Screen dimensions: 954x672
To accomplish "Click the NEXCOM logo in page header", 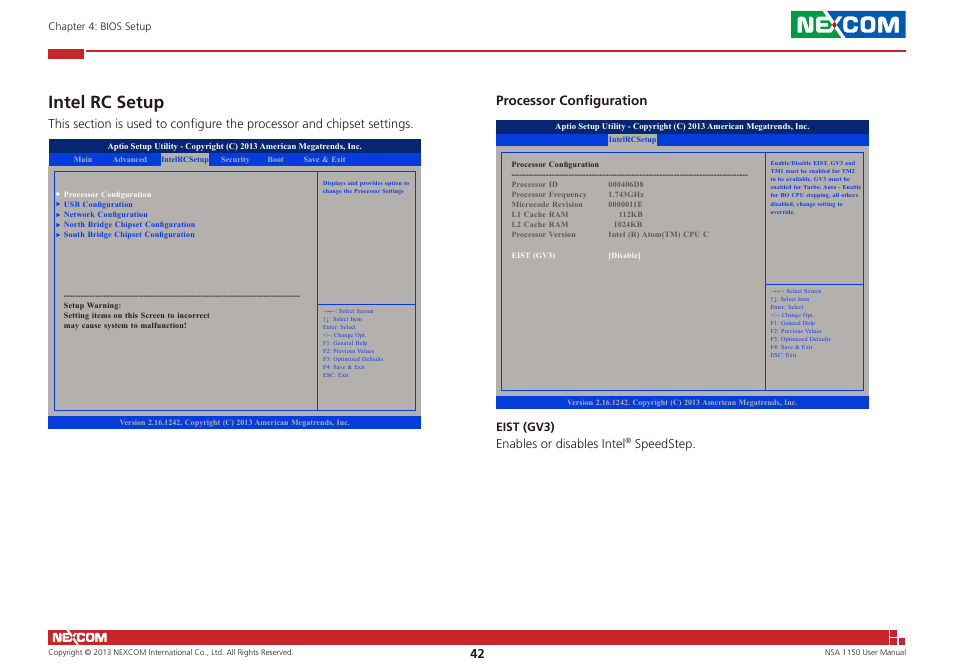I will pyautogui.click(x=848, y=24).
